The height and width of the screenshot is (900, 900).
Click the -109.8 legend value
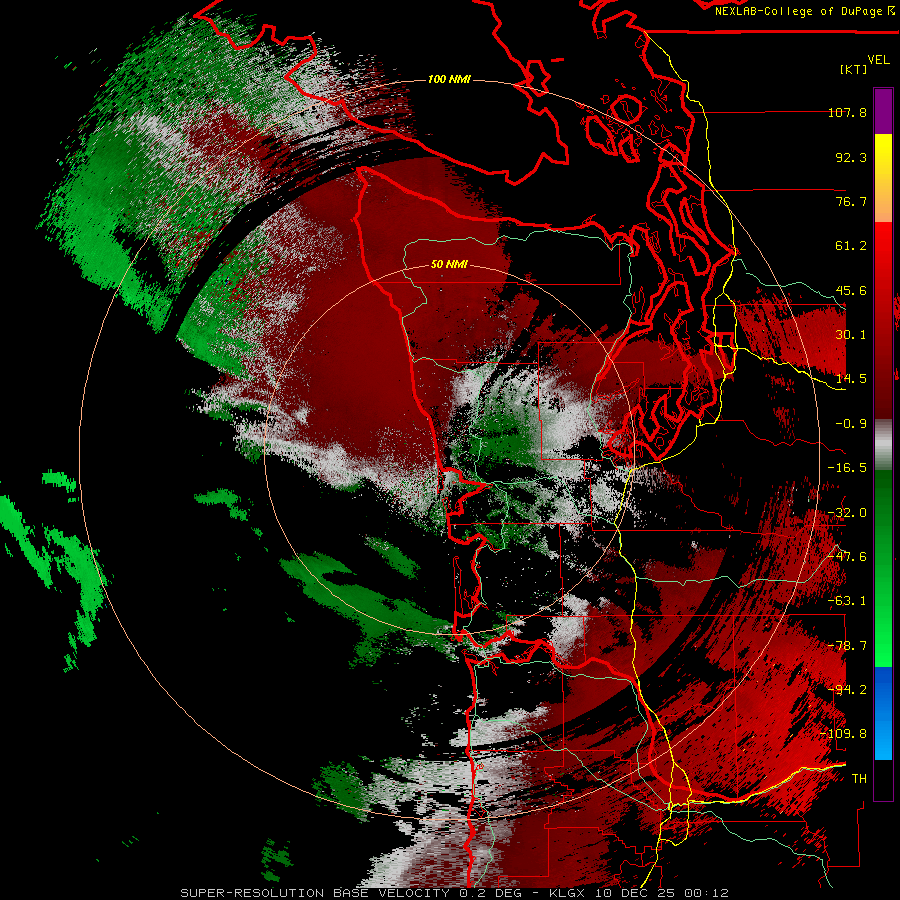(x=844, y=734)
